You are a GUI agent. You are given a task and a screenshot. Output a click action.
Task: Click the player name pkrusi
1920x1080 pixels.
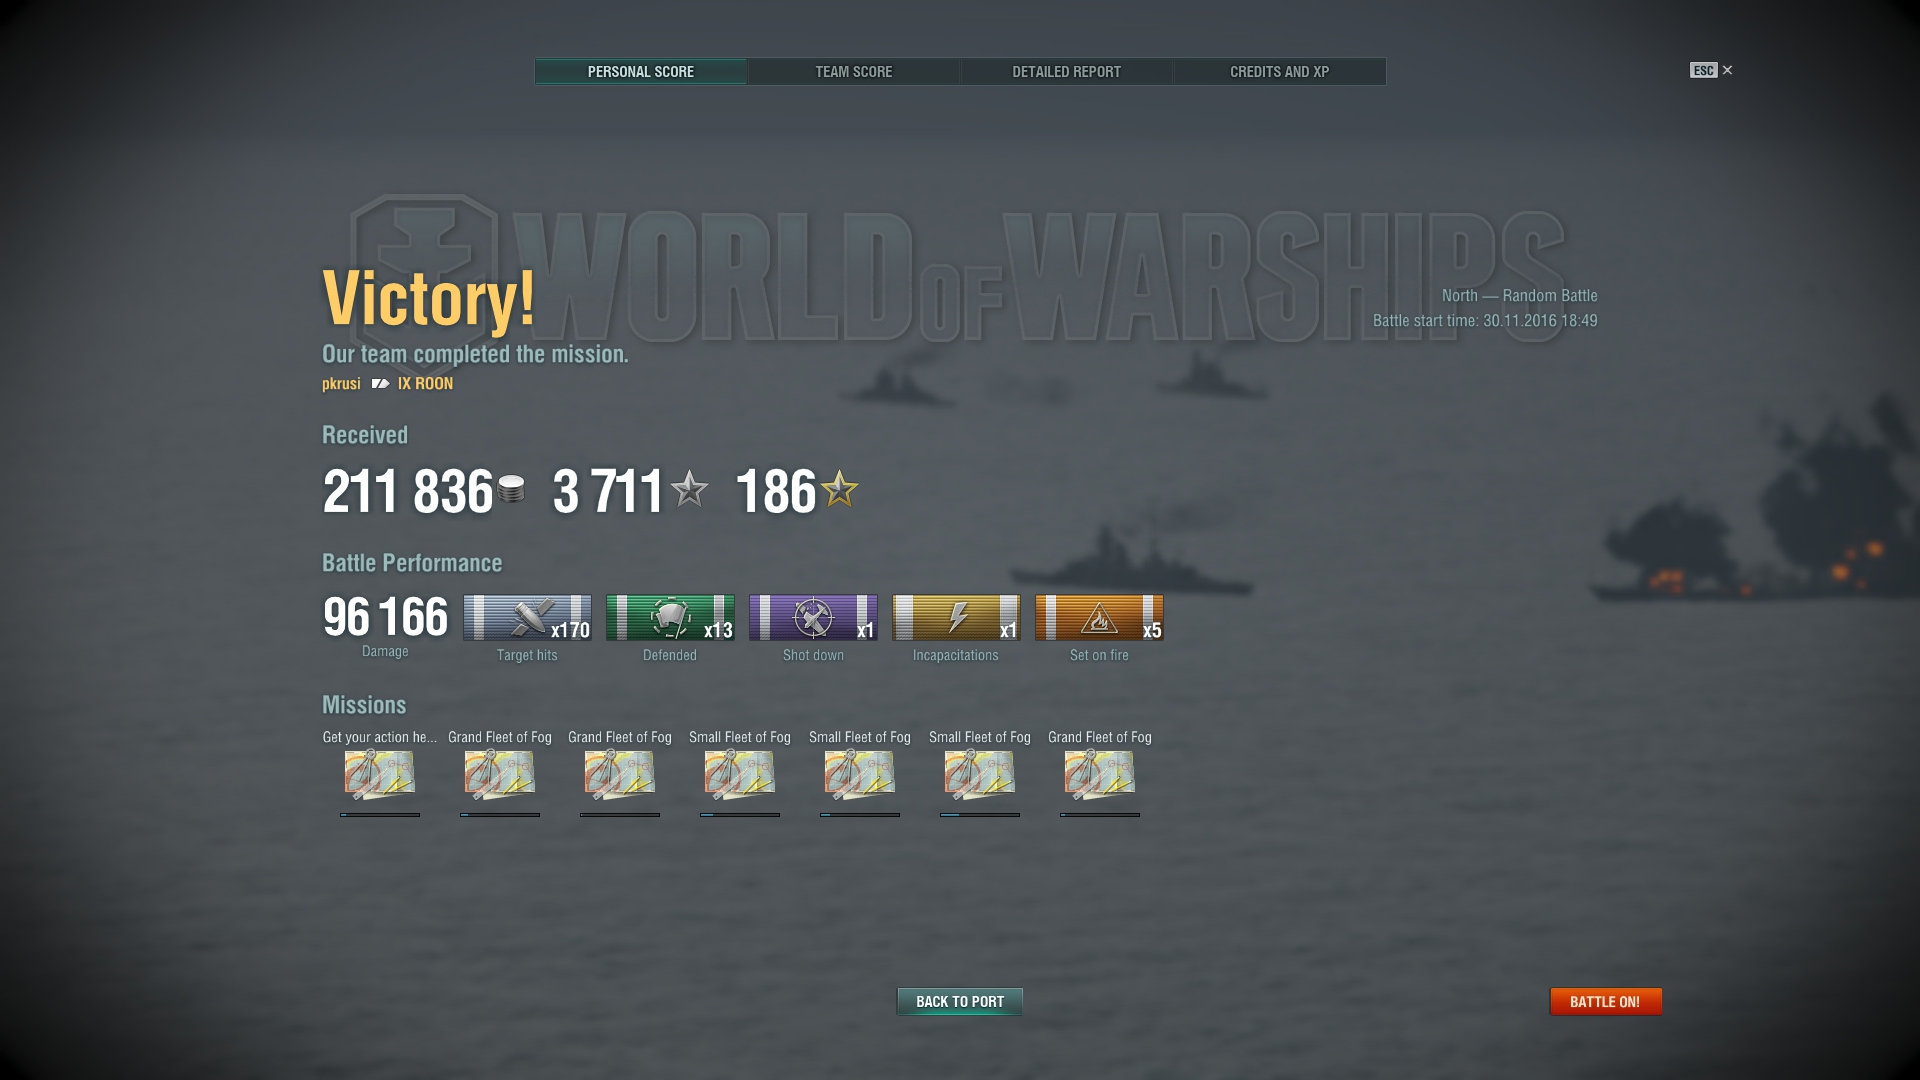[x=341, y=384]
